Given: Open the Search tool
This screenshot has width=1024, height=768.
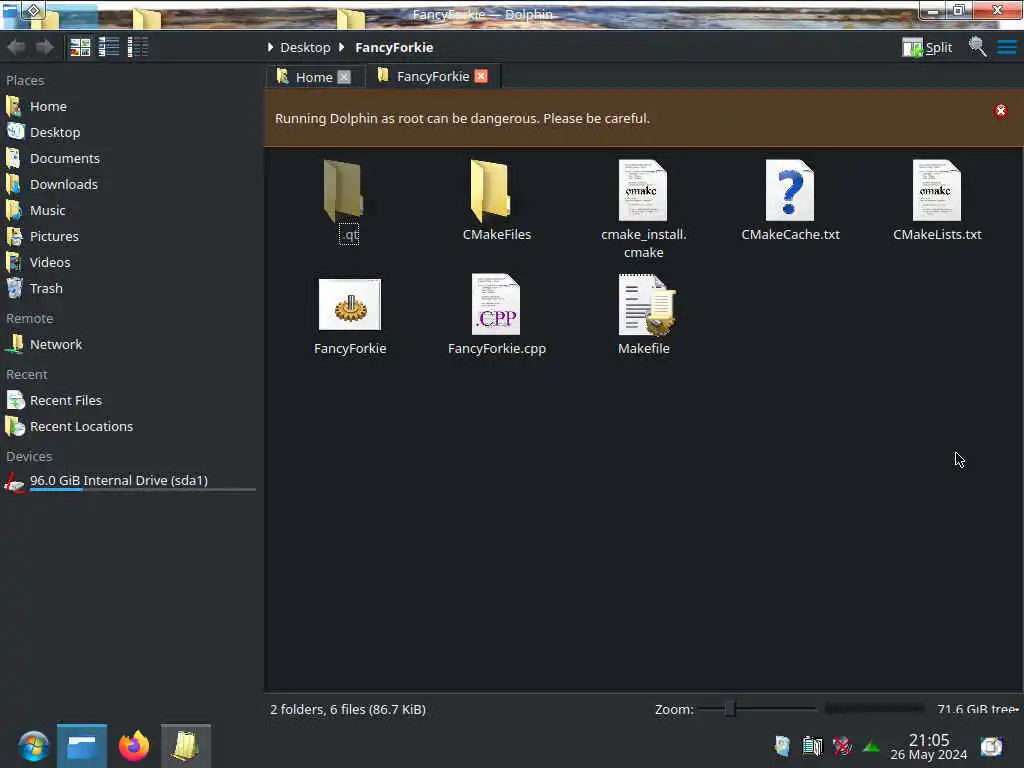Looking at the screenshot, I should pos(977,47).
